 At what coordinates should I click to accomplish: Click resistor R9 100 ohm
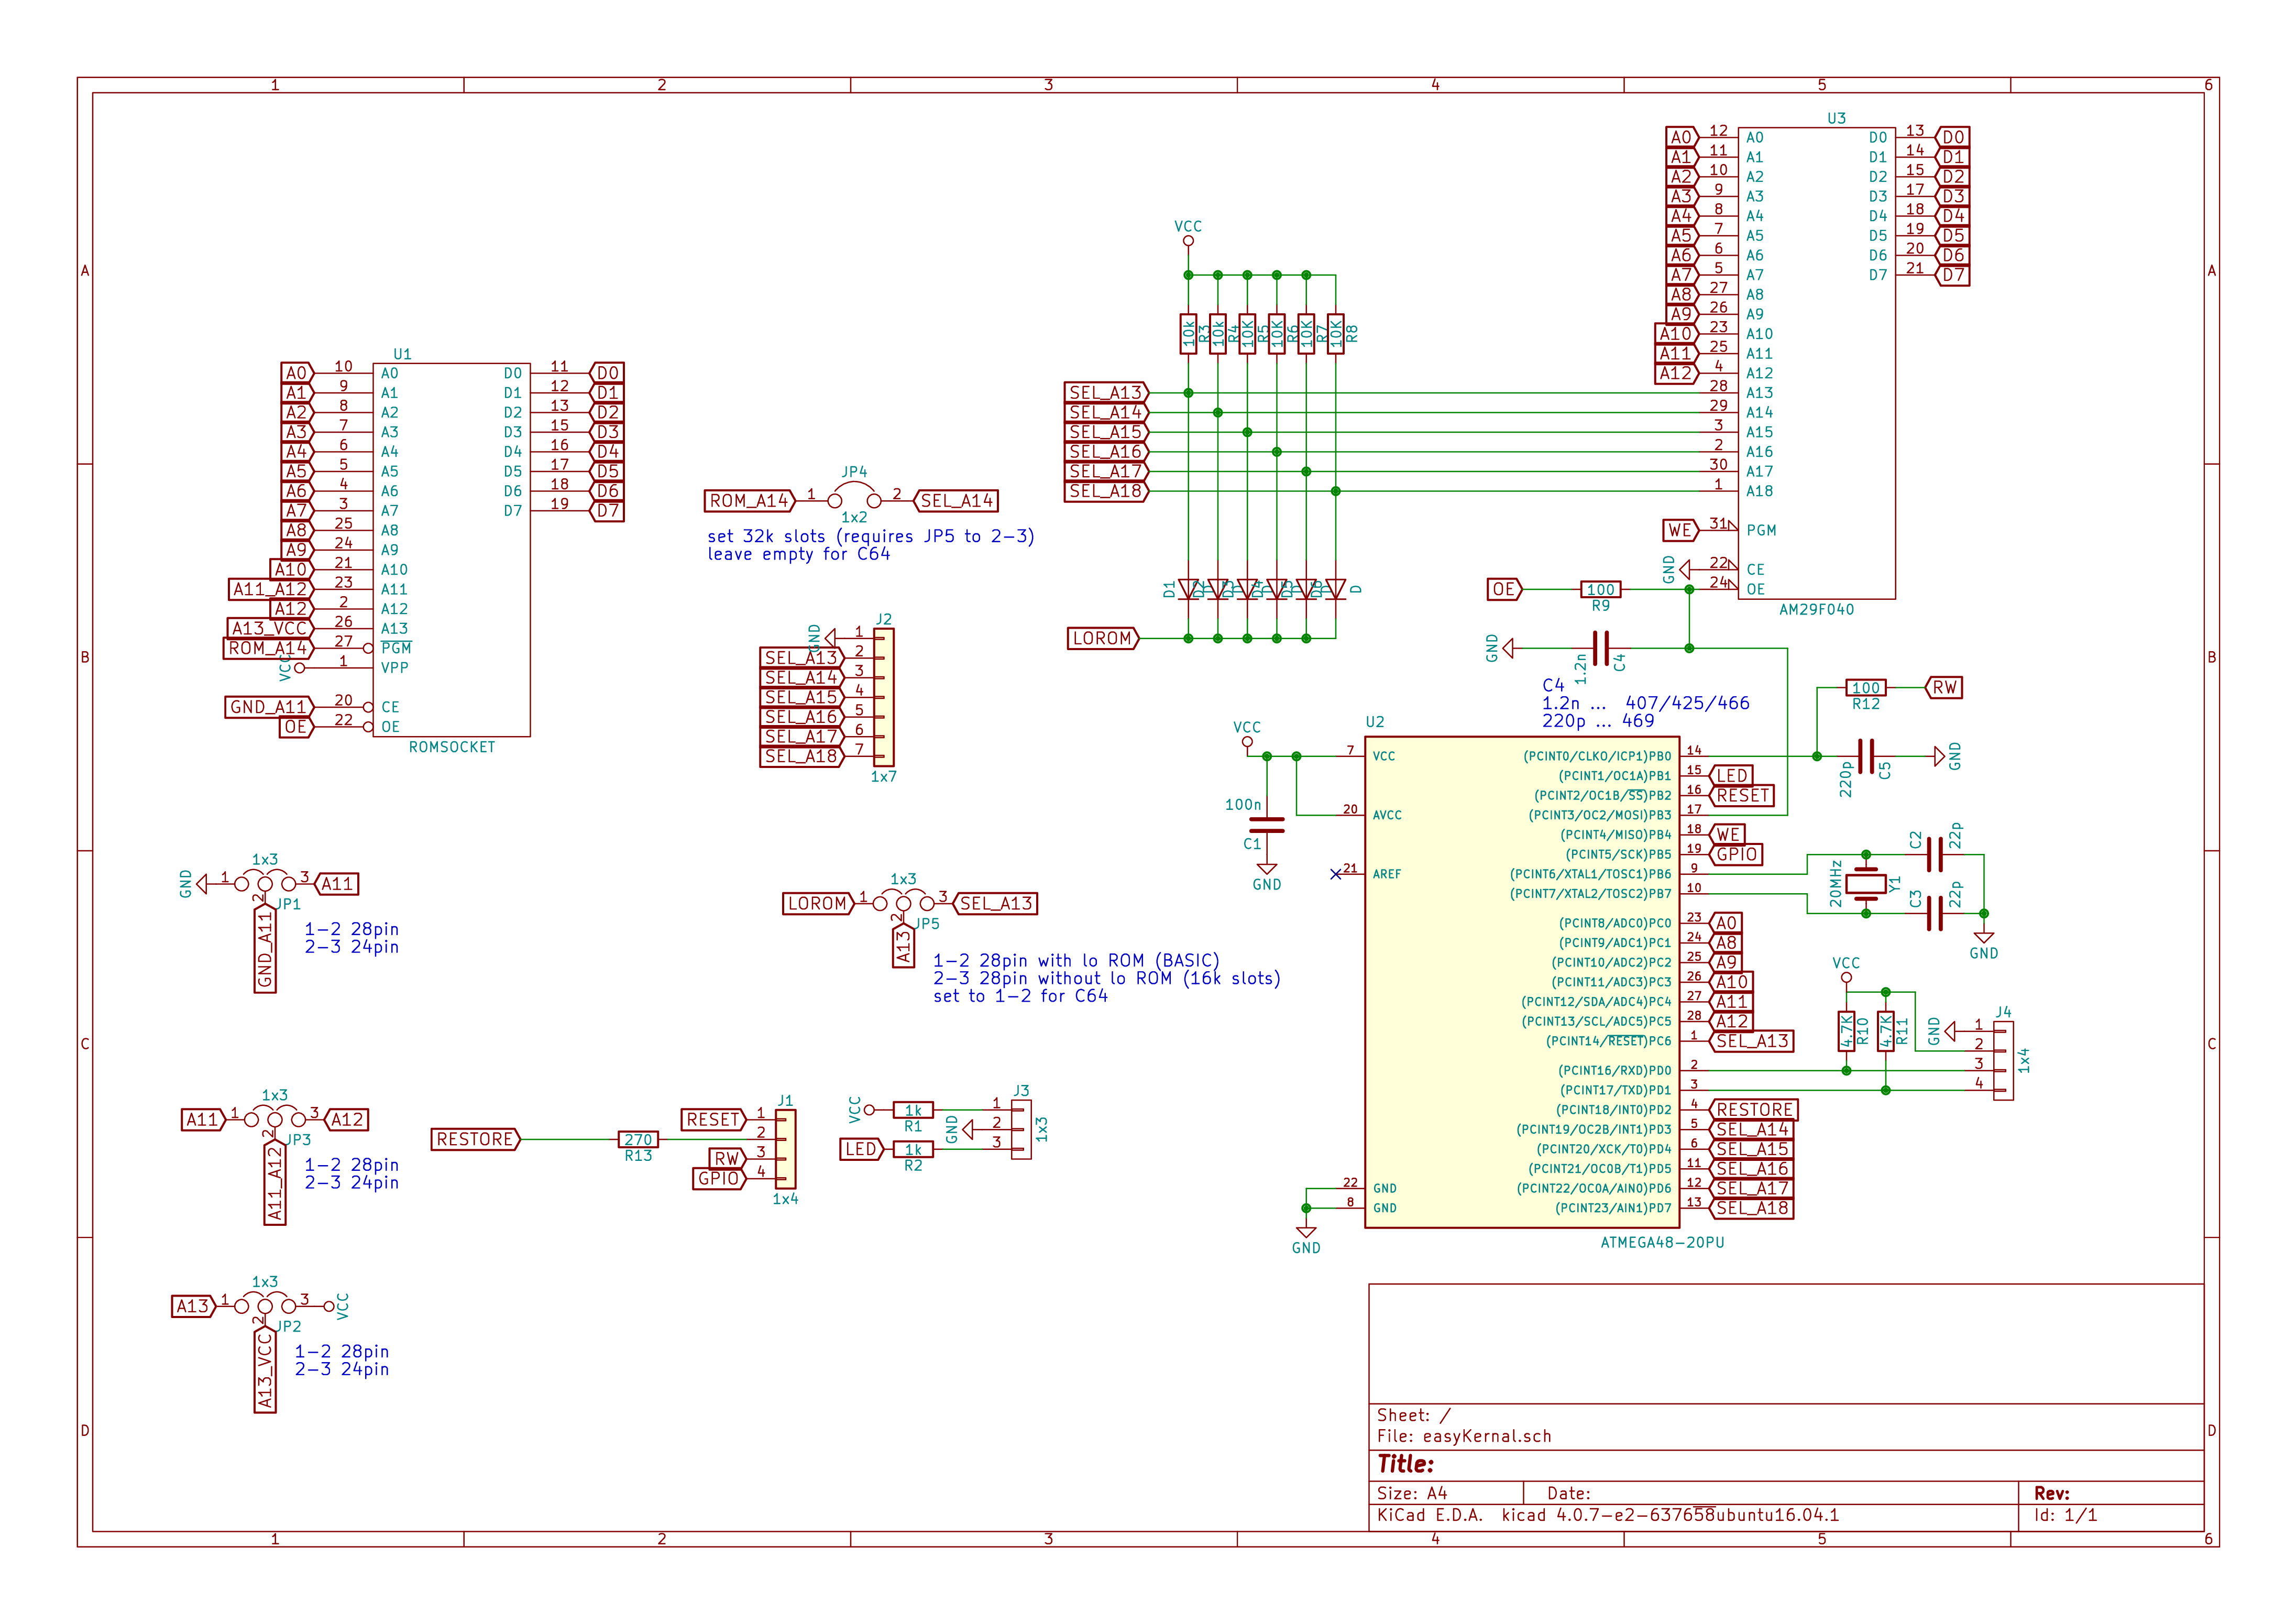pyautogui.click(x=1600, y=589)
